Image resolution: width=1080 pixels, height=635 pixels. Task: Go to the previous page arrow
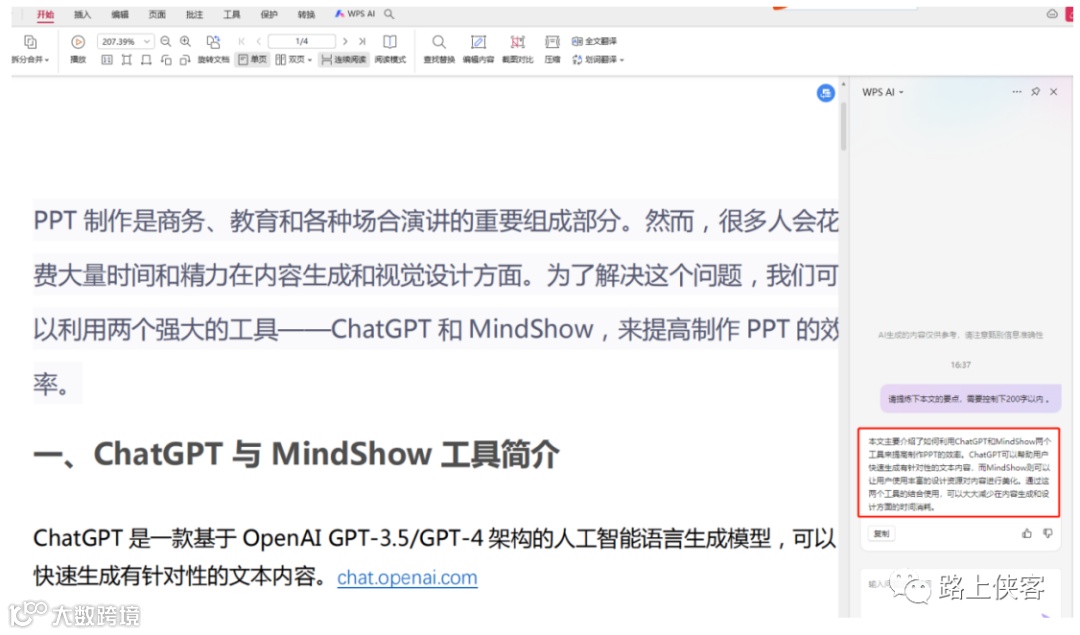(259, 41)
